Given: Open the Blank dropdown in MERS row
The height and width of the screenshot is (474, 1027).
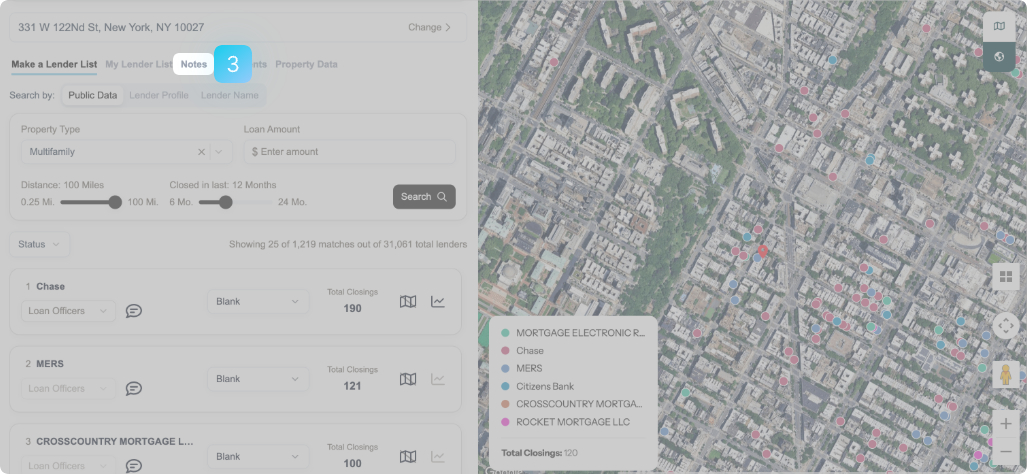Looking at the screenshot, I should coord(258,379).
